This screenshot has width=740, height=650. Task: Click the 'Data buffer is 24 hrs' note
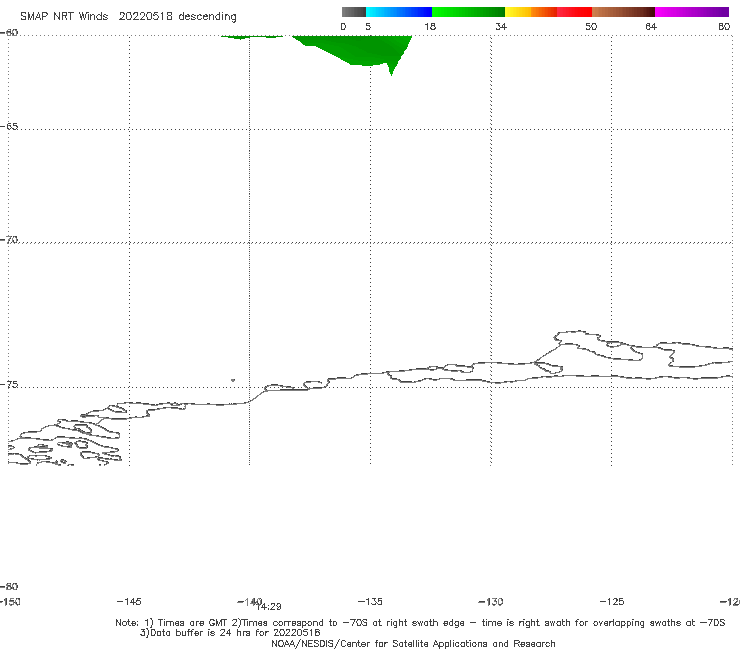point(230,633)
